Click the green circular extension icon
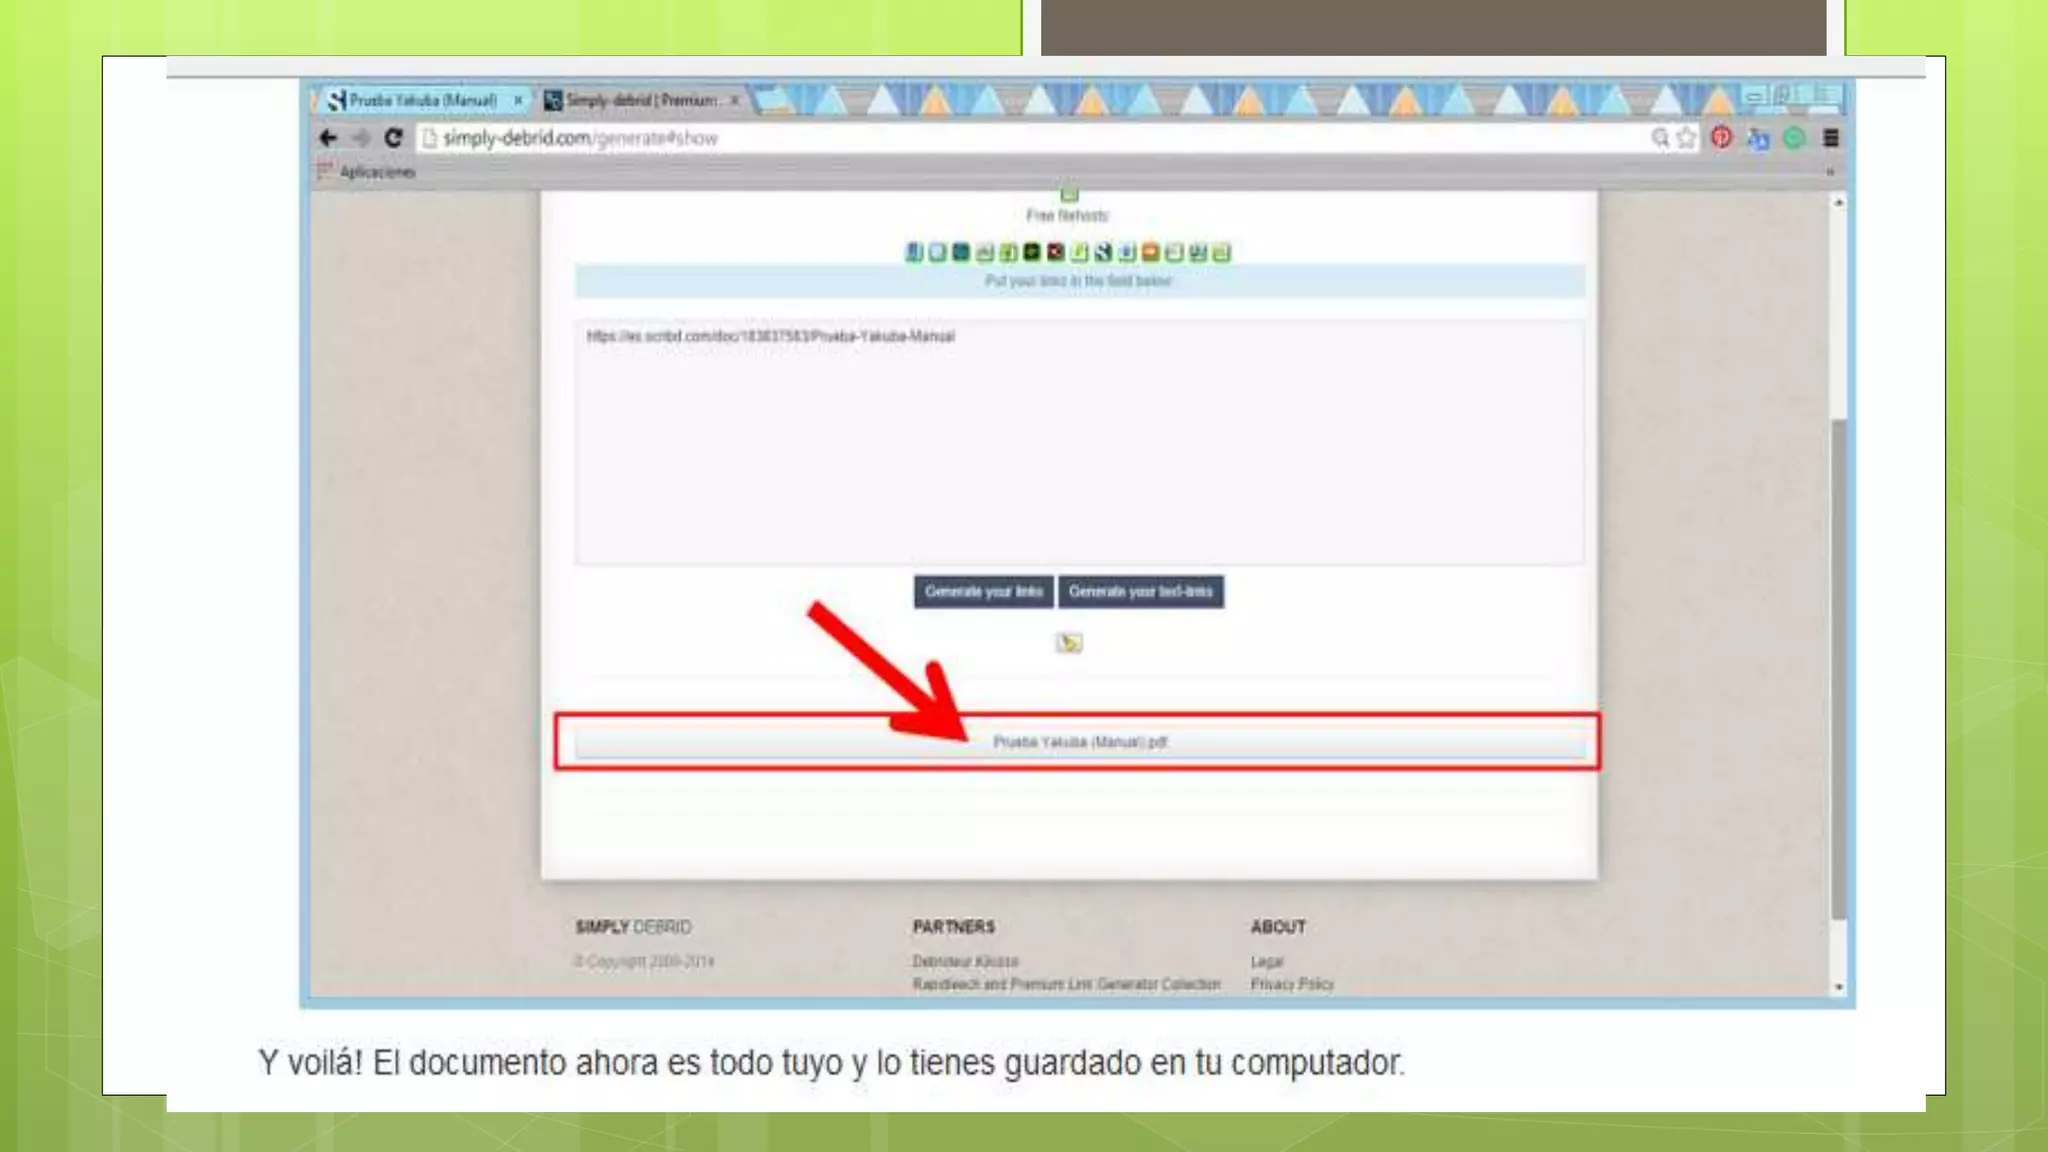 coord(1794,138)
